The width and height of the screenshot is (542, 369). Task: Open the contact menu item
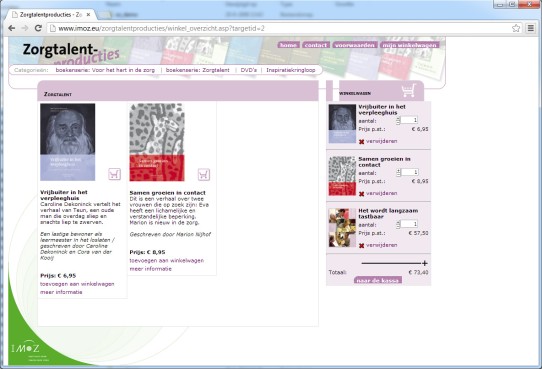point(316,45)
